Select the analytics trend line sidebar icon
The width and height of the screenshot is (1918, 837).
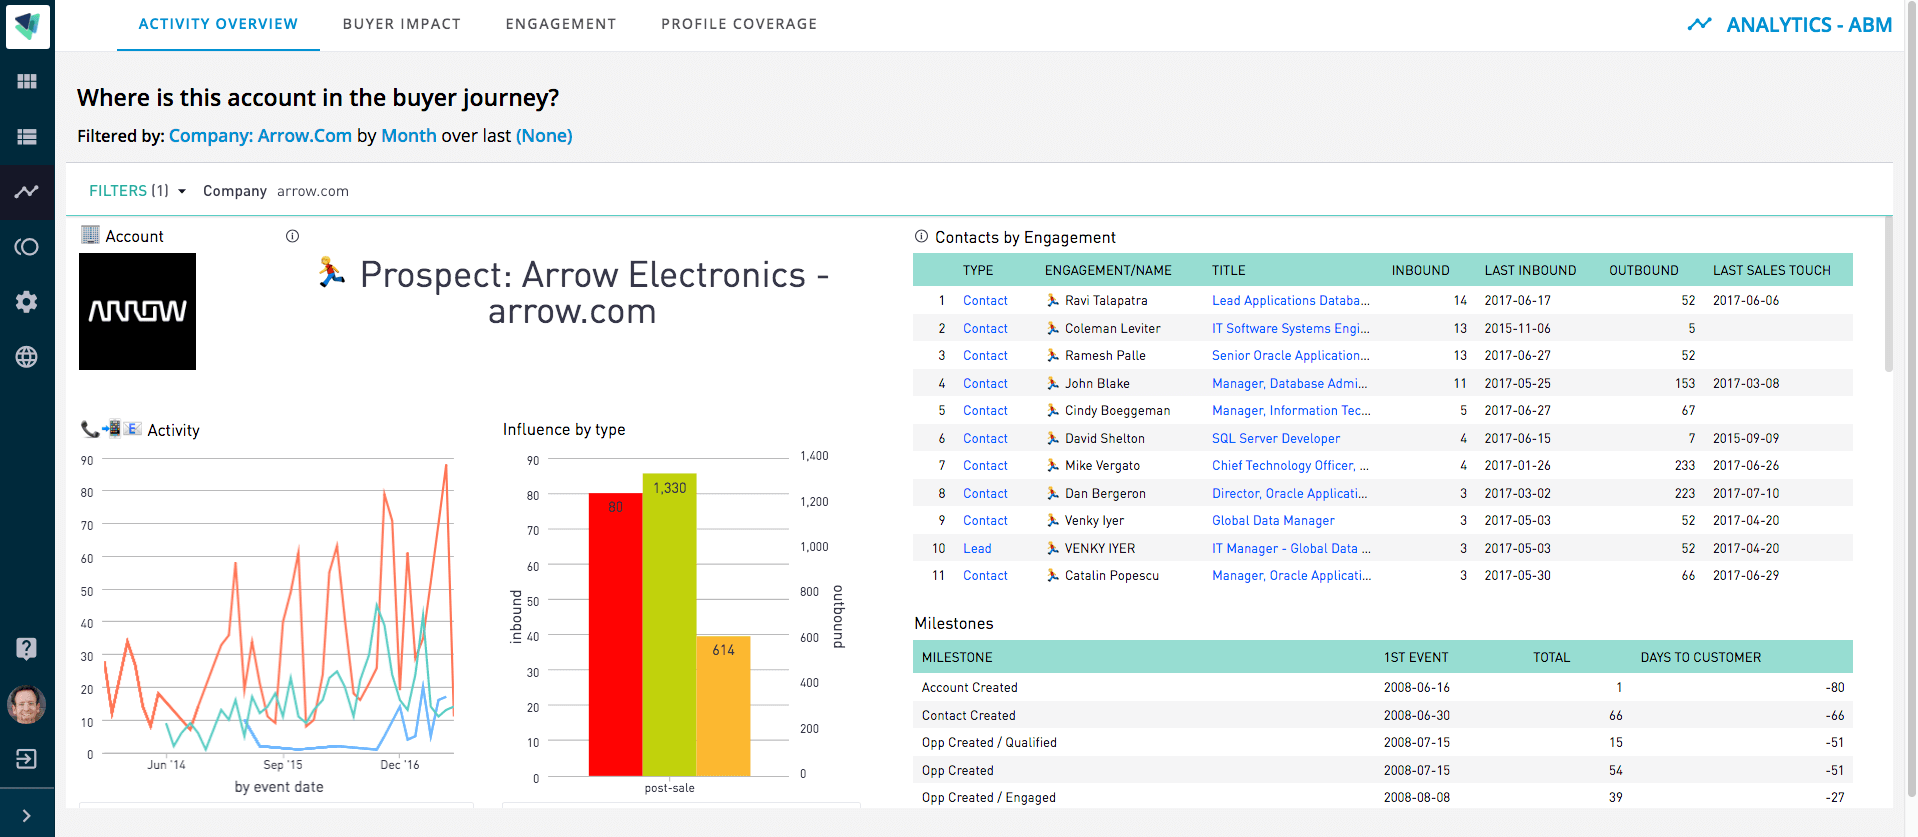pyautogui.click(x=27, y=191)
